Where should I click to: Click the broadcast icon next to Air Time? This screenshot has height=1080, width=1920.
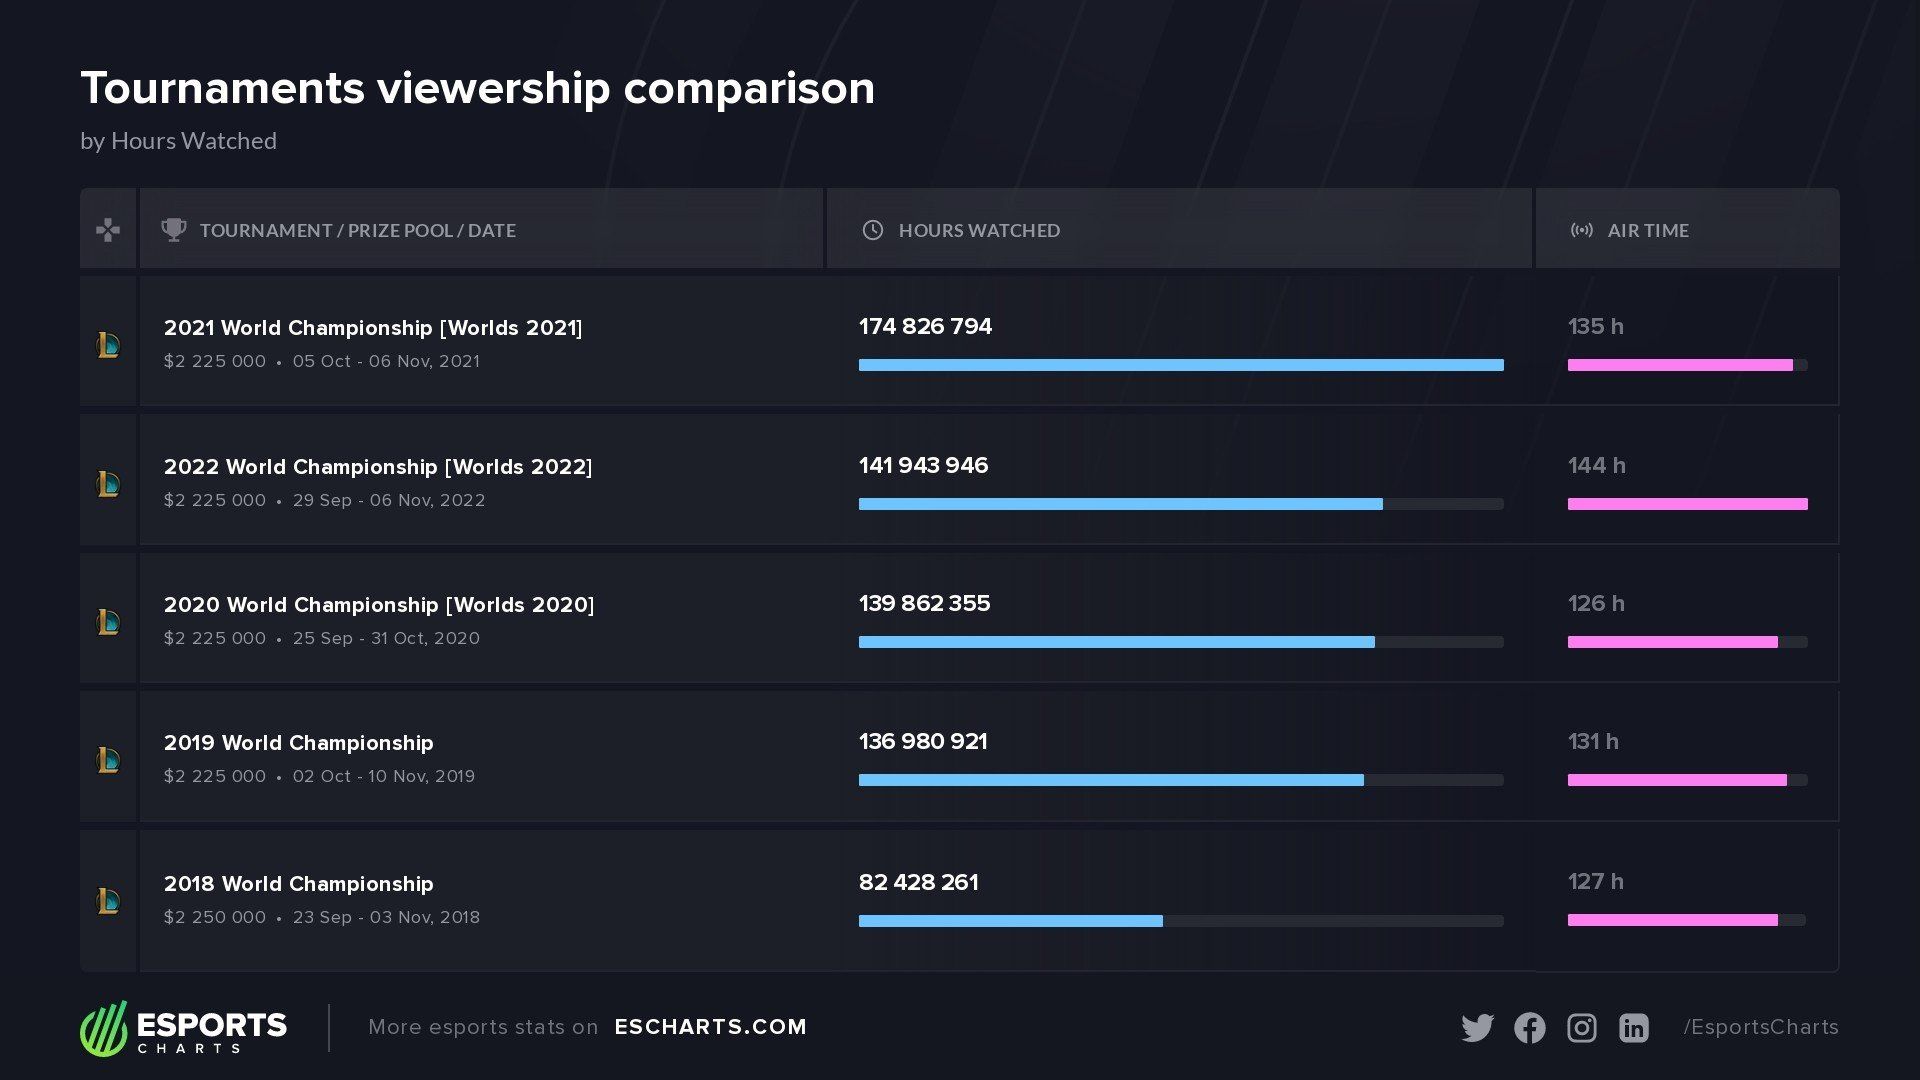click(1577, 231)
